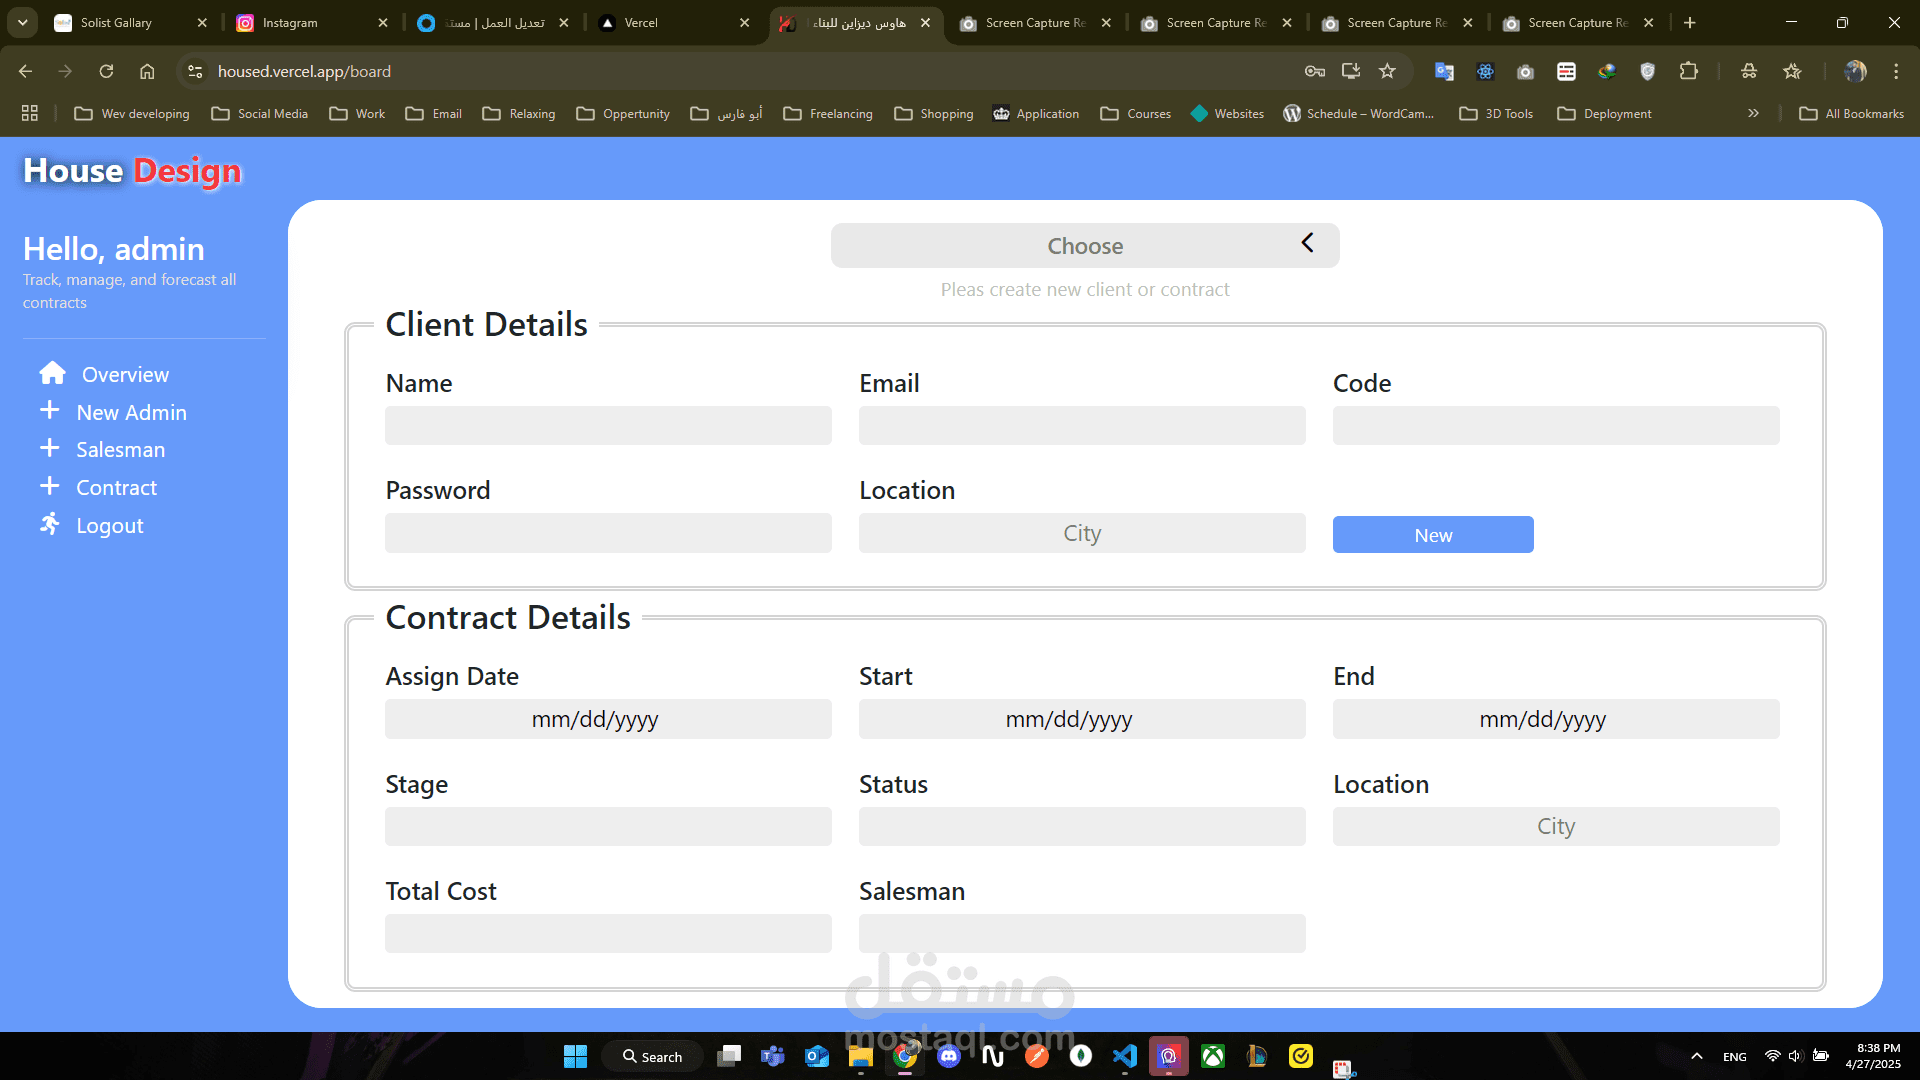Viewport: 1920px width, 1080px height.
Task: Bookmark this page with the star icon
Action: 1387,71
